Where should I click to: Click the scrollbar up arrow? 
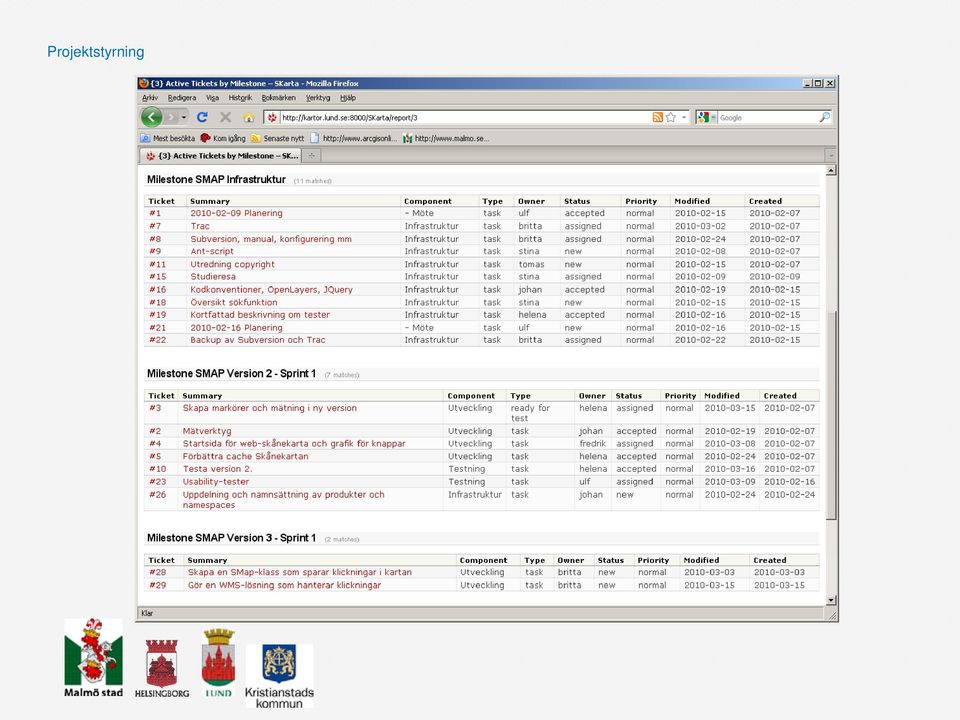pos(831,170)
